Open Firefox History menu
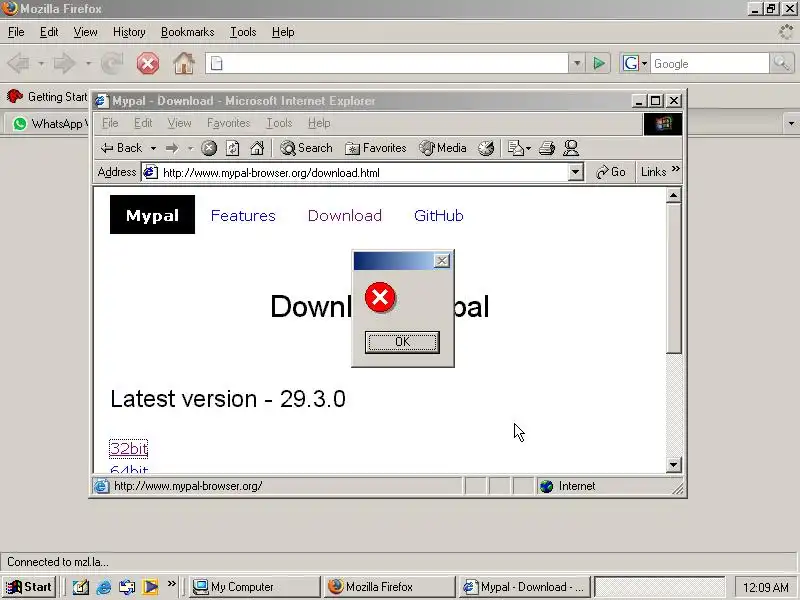The image size is (800, 600). 129,32
